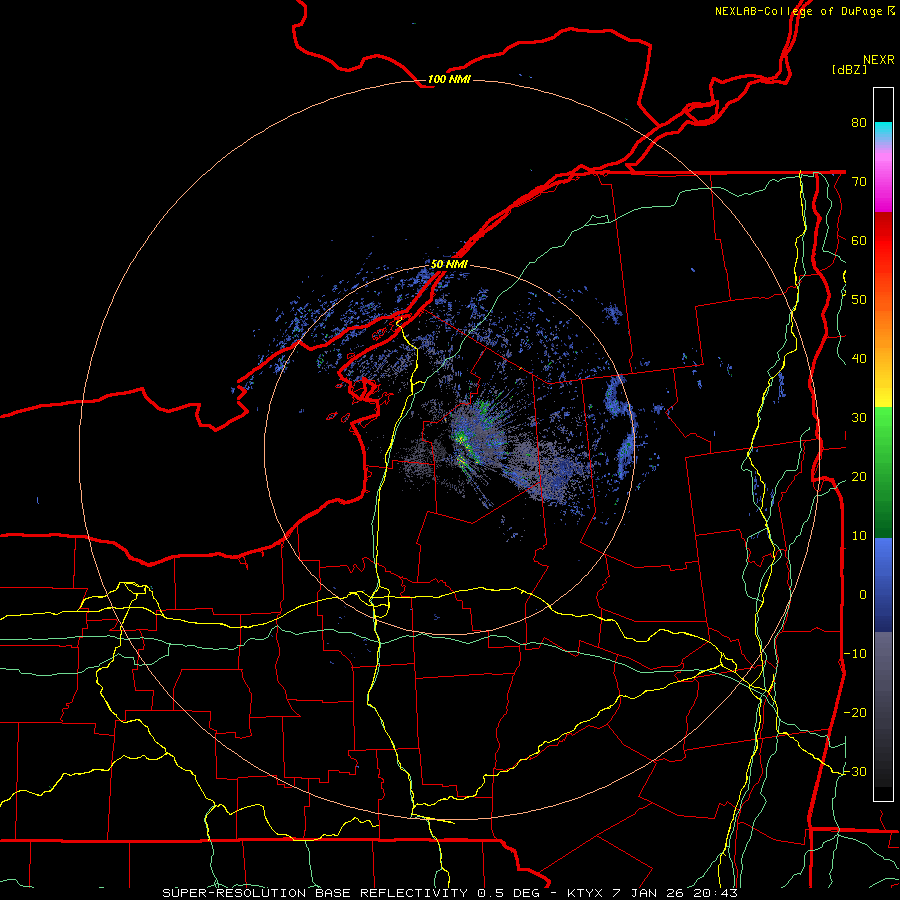Click the 40 value on the dBZ scale
The width and height of the screenshot is (900, 900).
pos(859,359)
